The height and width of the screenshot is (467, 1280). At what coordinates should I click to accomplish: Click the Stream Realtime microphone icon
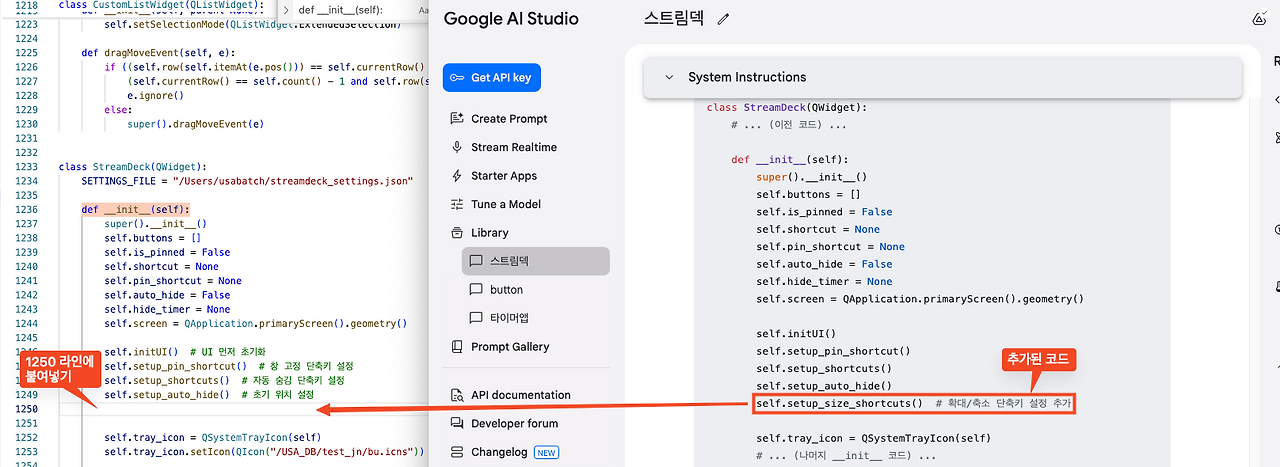[x=457, y=147]
